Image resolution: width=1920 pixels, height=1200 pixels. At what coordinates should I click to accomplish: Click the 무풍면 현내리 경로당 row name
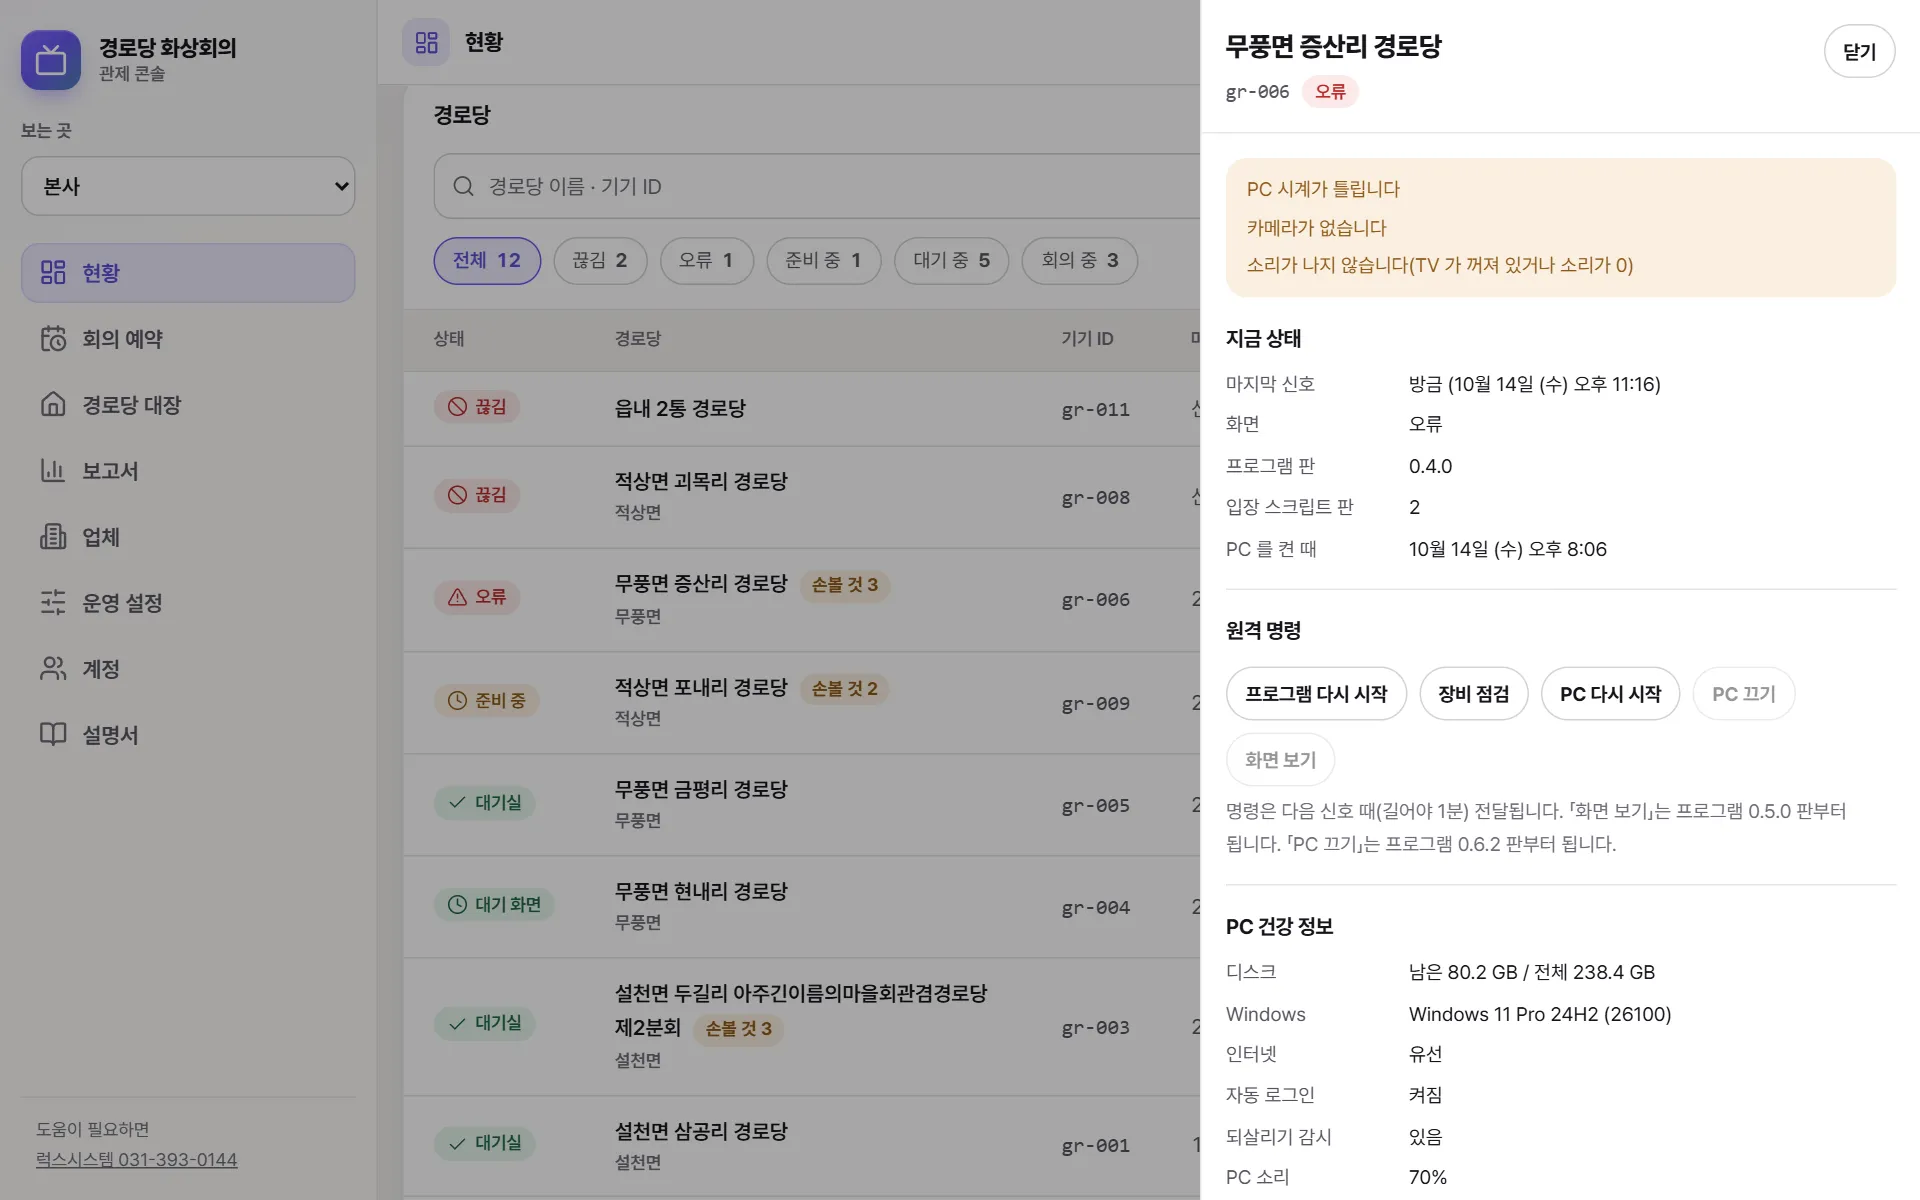pyautogui.click(x=701, y=891)
